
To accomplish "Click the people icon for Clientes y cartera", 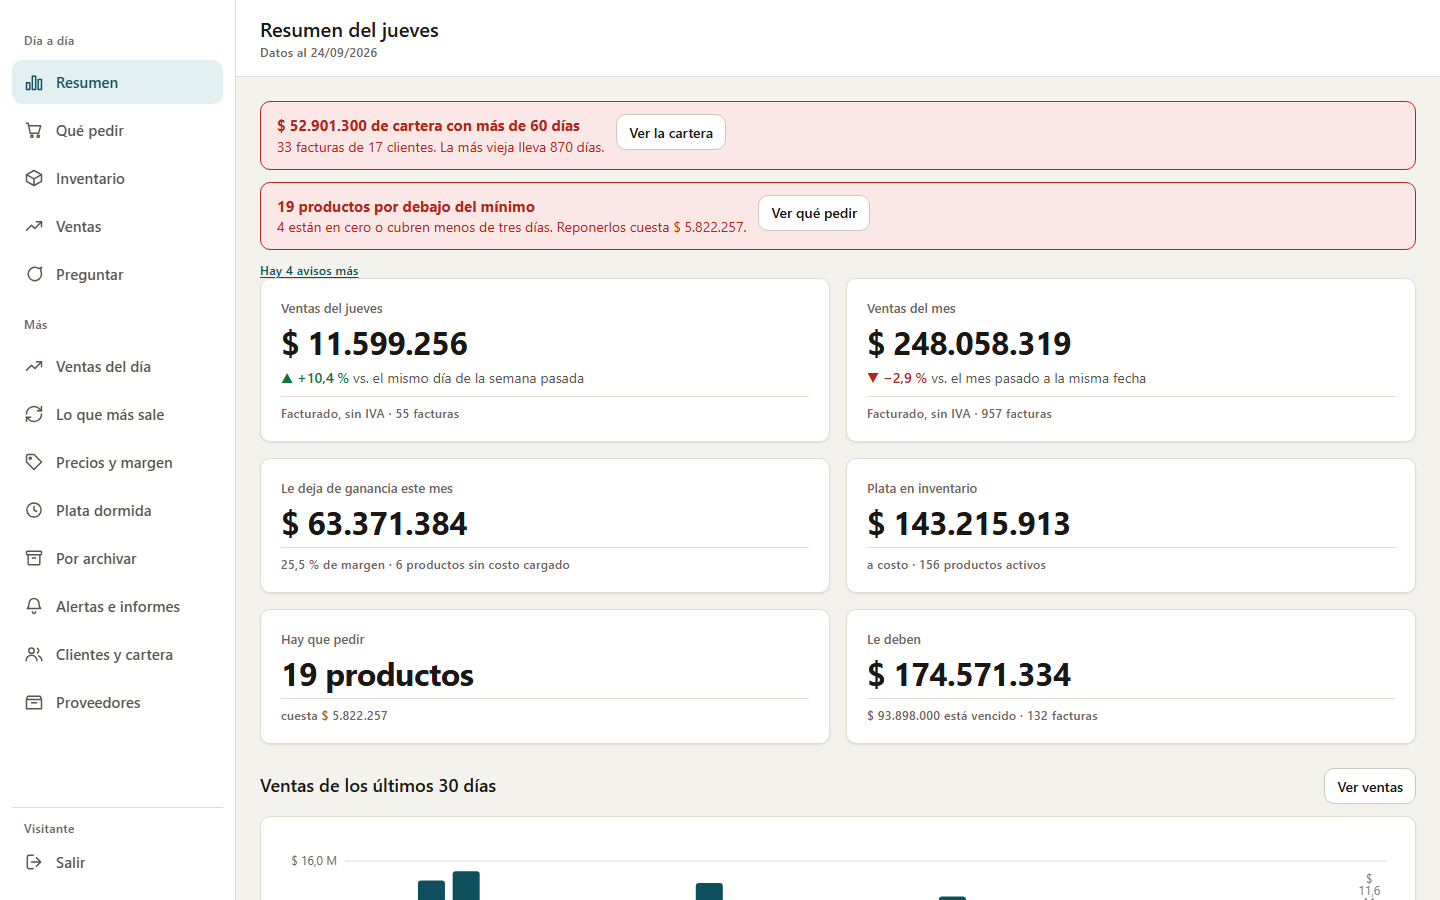I will (x=34, y=655).
